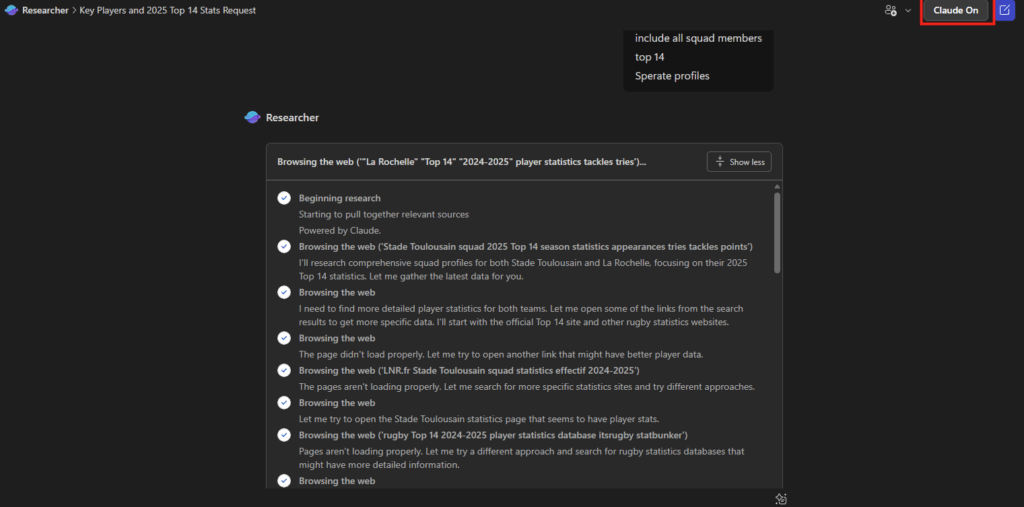Click the user message bubble mentioning top 14
Screen dimensions: 1024x507
point(698,57)
